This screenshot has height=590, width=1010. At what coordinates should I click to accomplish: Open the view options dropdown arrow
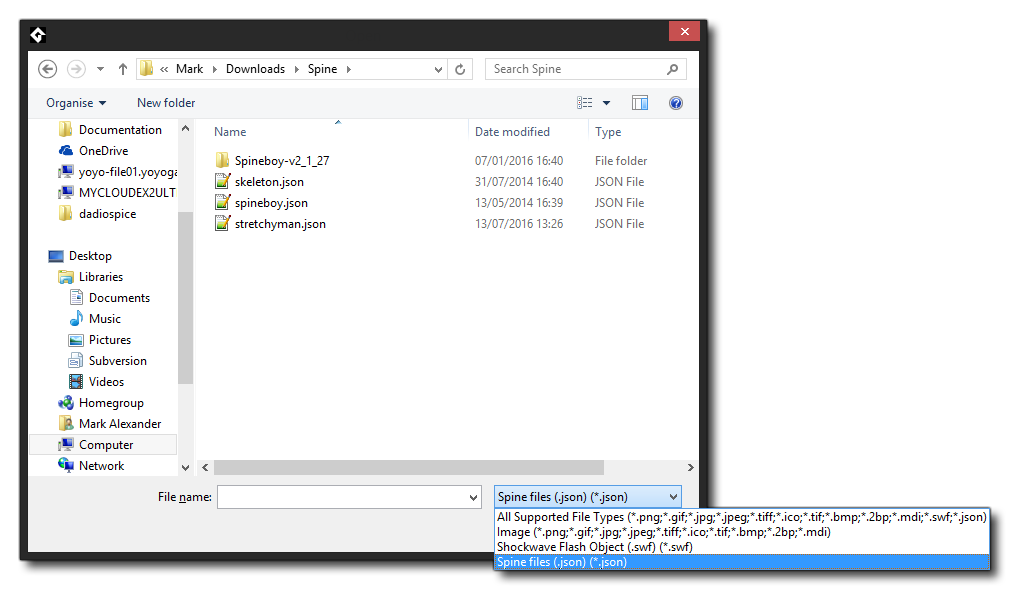click(x=607, y=103)
